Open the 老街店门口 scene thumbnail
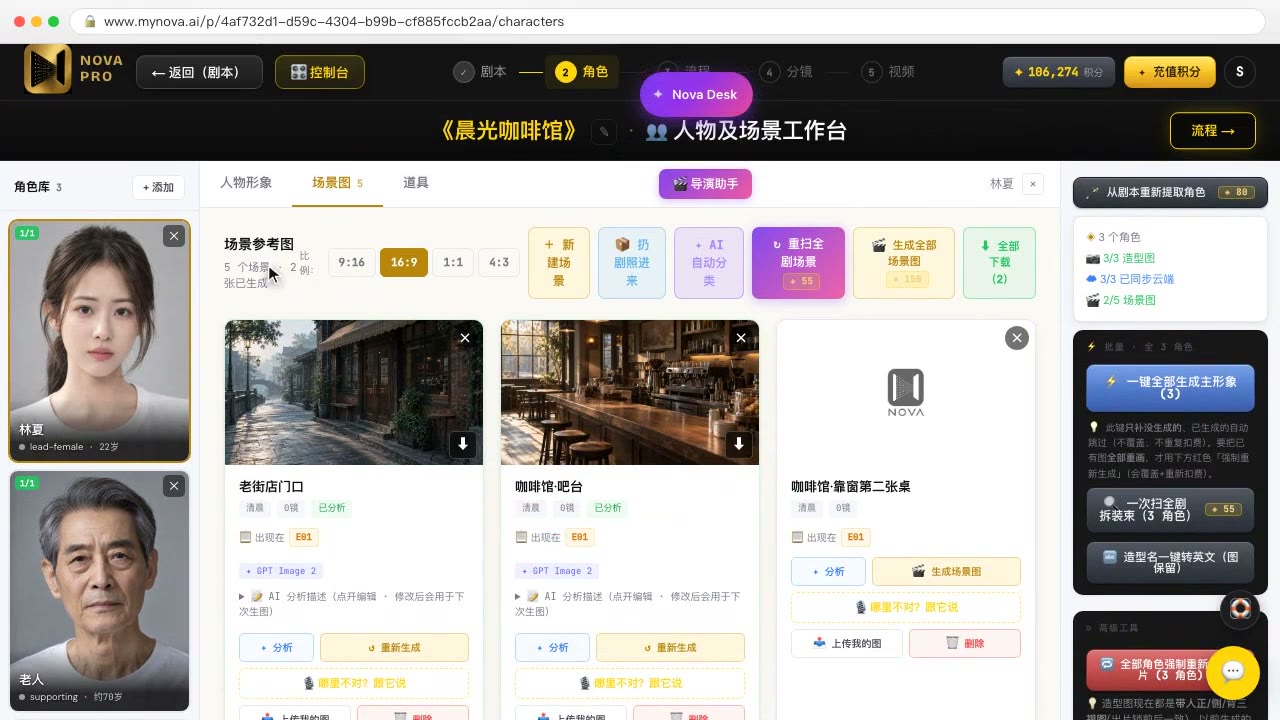Viewport: 1280px width, 720px height. point(354,392)
